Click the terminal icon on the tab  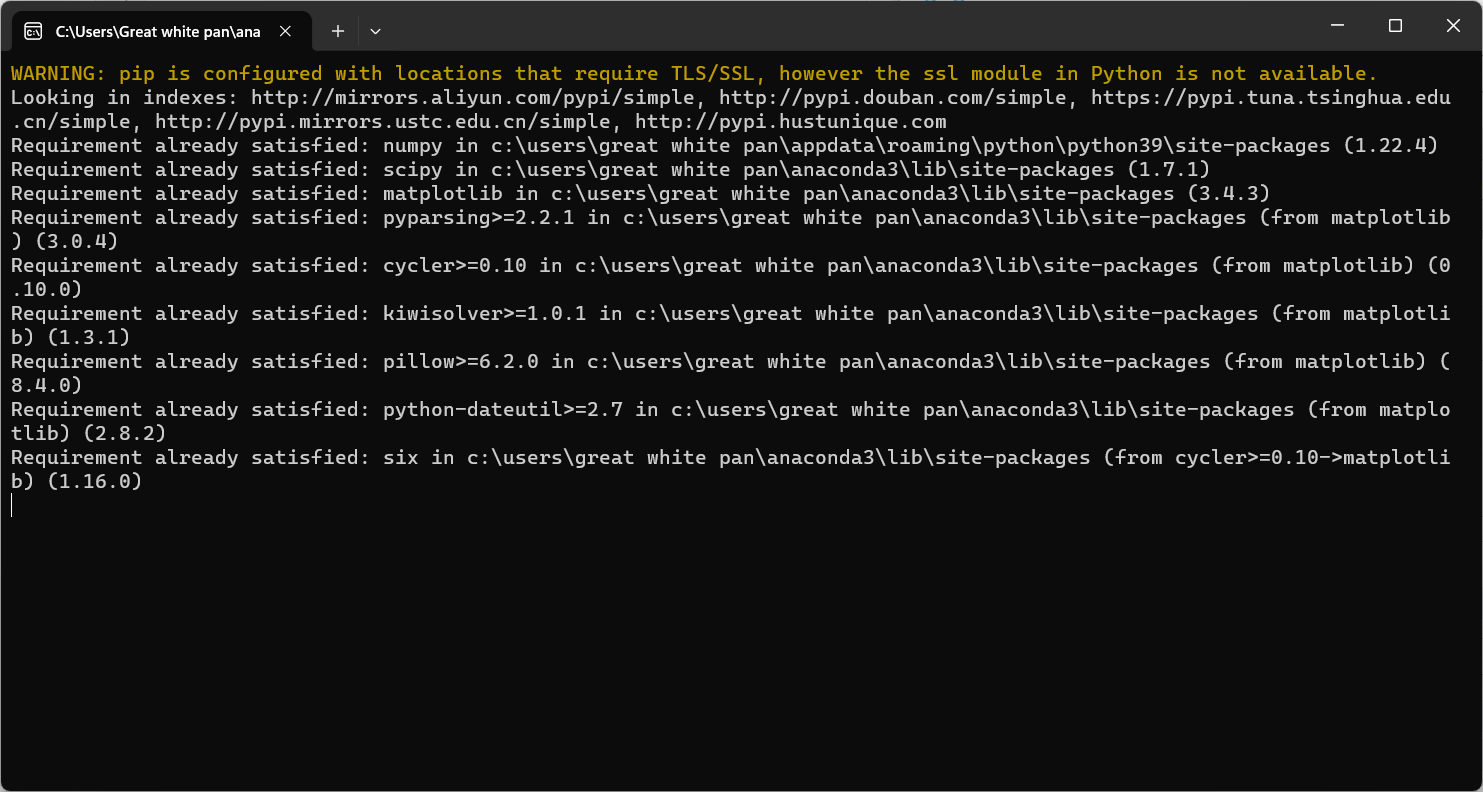tap(33, 31)
